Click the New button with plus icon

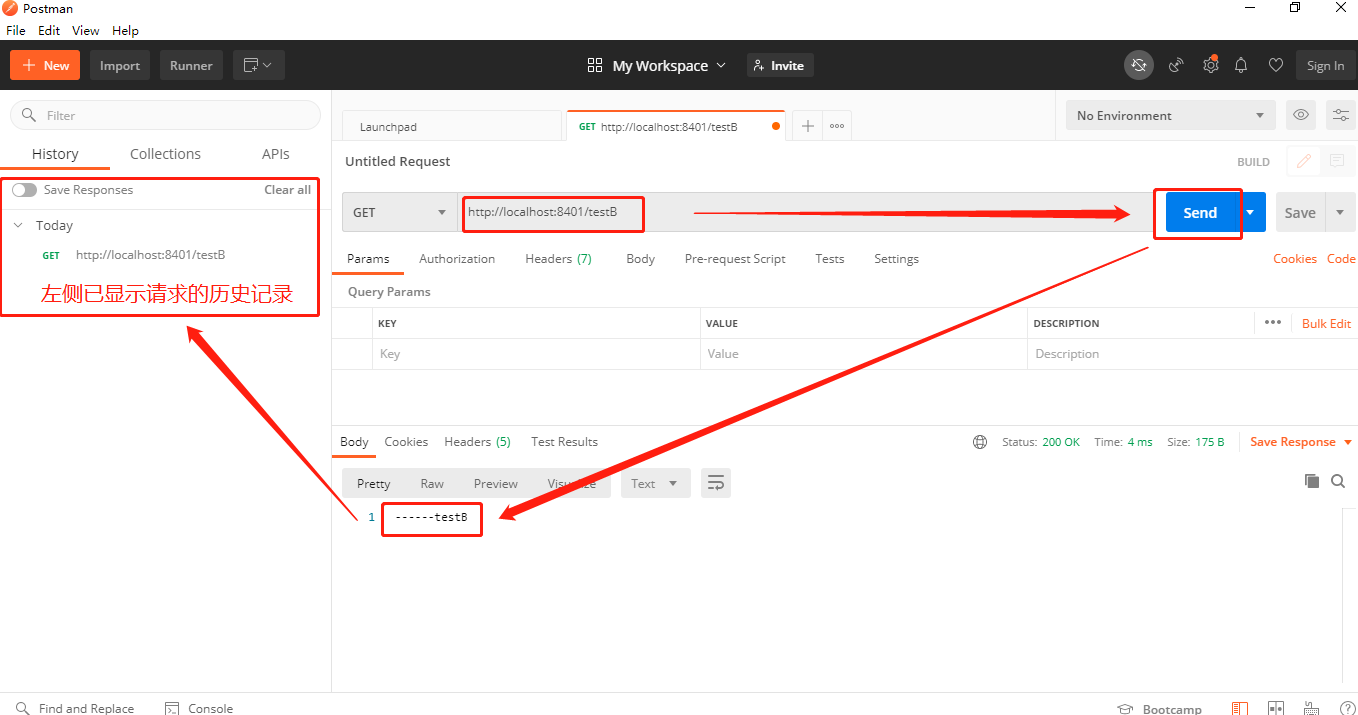coord(45,65)
